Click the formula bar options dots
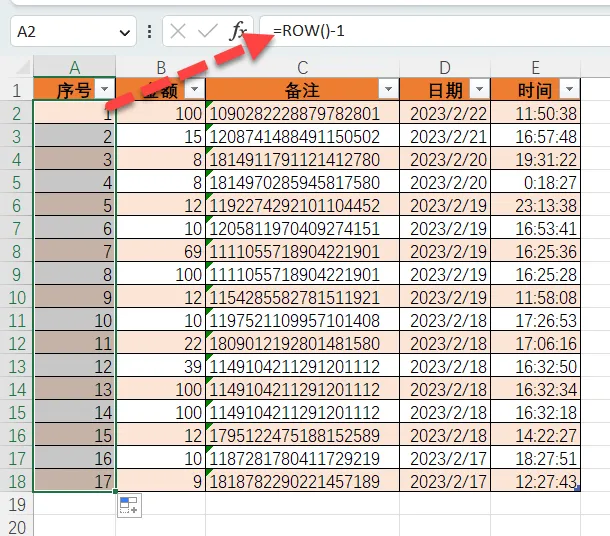 (x=149, y=31)
